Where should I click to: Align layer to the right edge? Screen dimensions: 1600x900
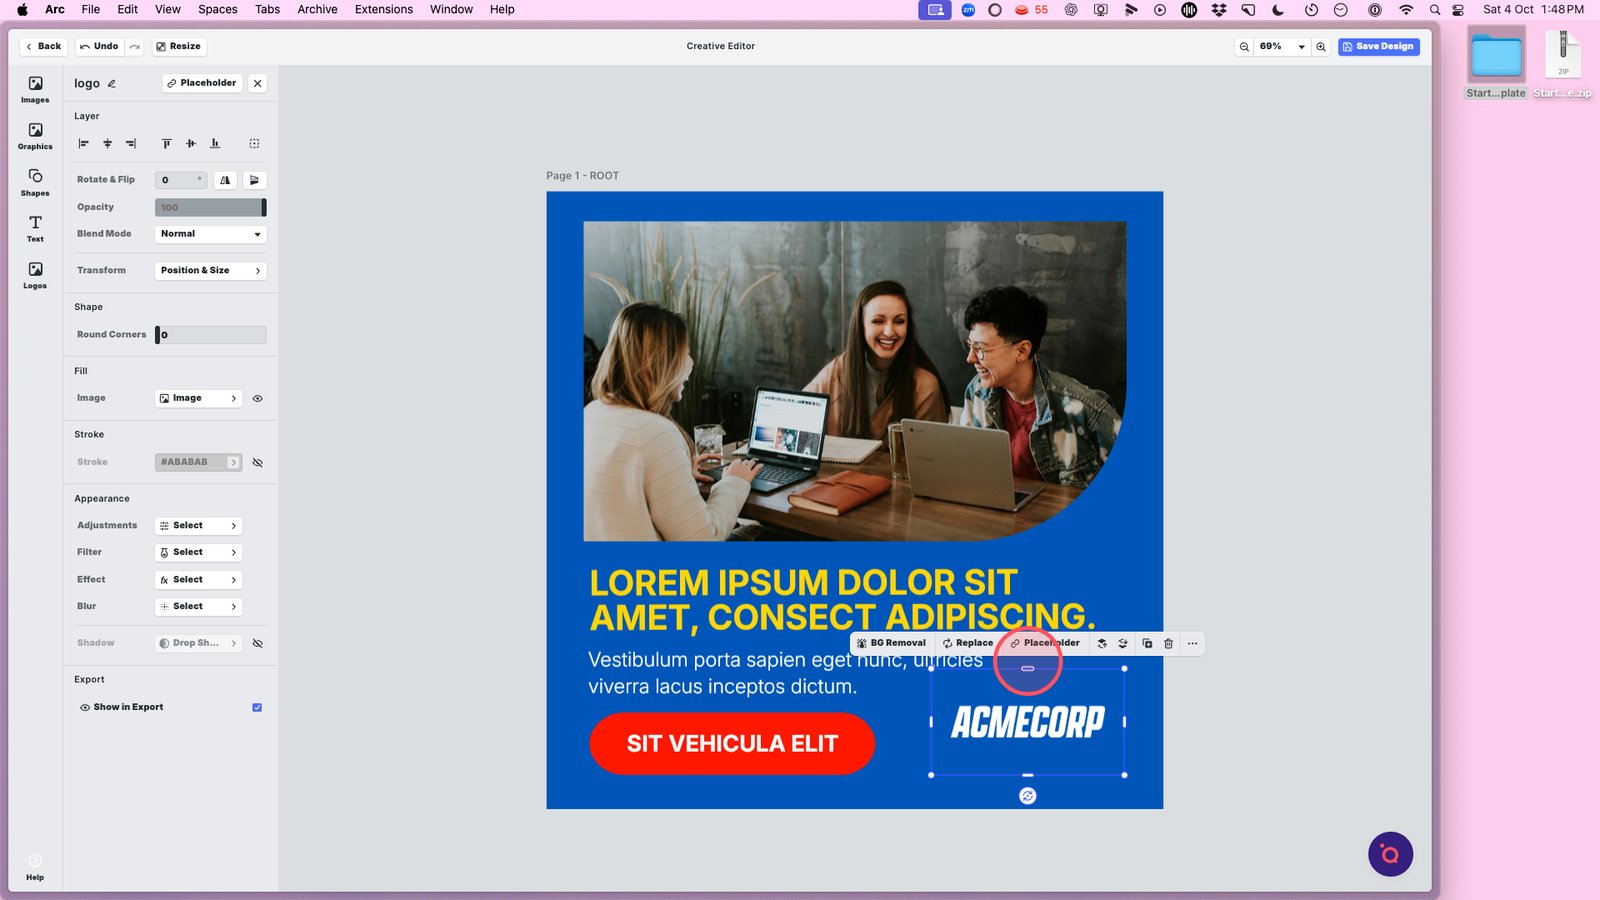(131, 144)
